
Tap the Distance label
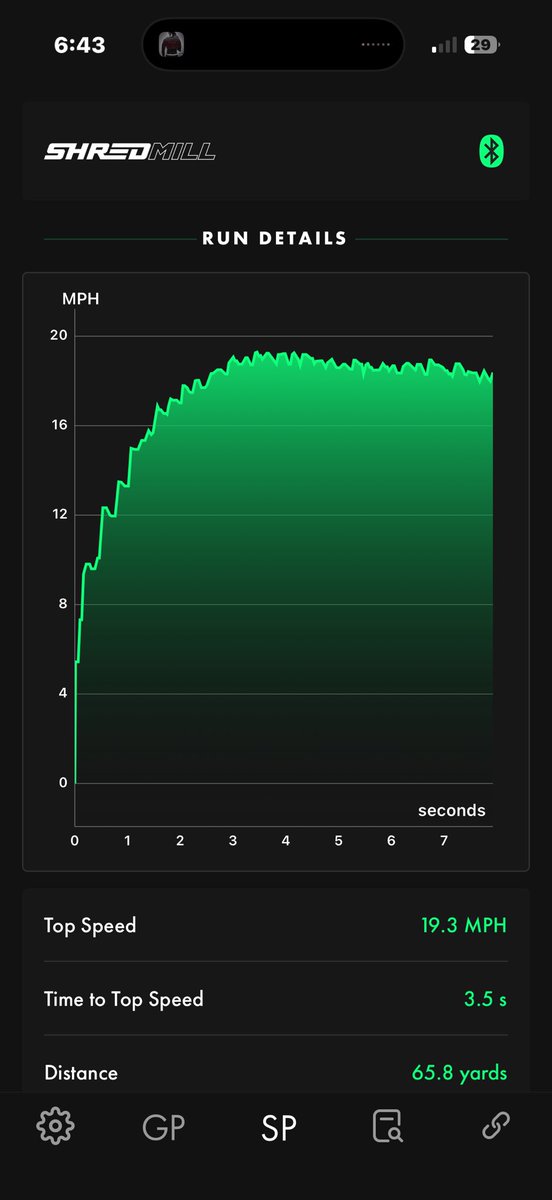[x=81, y=1073]
